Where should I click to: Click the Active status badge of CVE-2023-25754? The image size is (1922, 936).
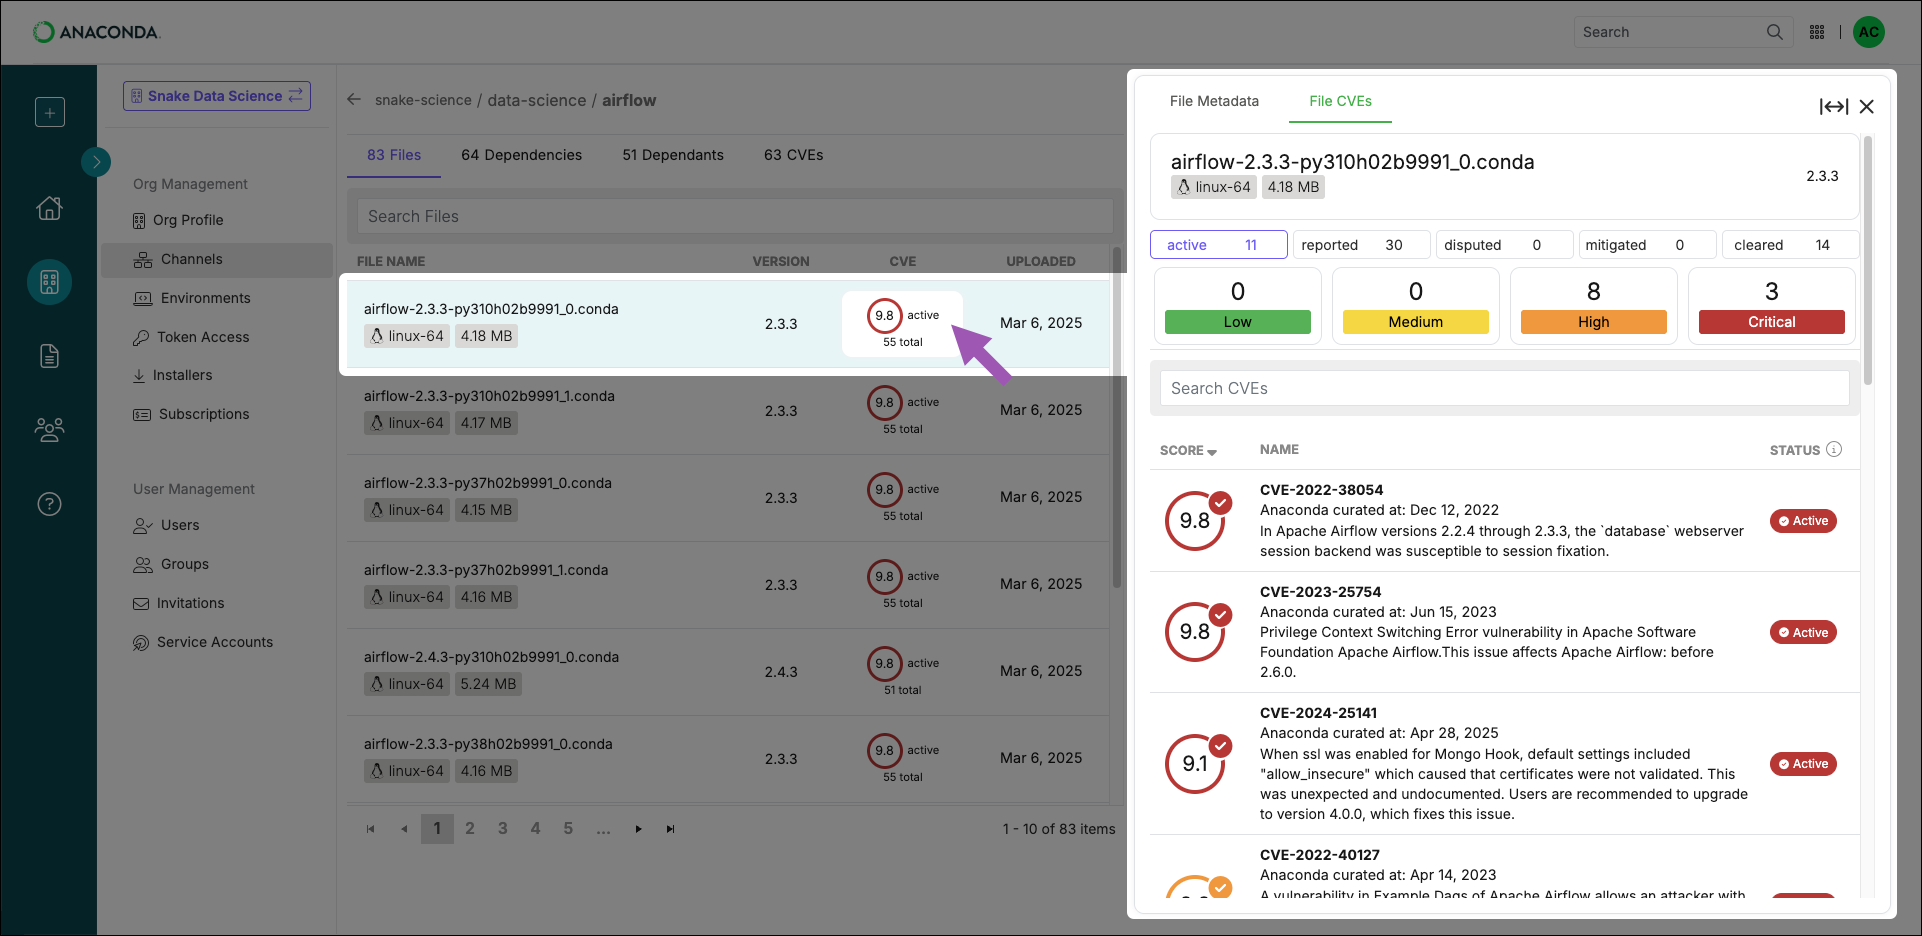(x=1803, y=632)
